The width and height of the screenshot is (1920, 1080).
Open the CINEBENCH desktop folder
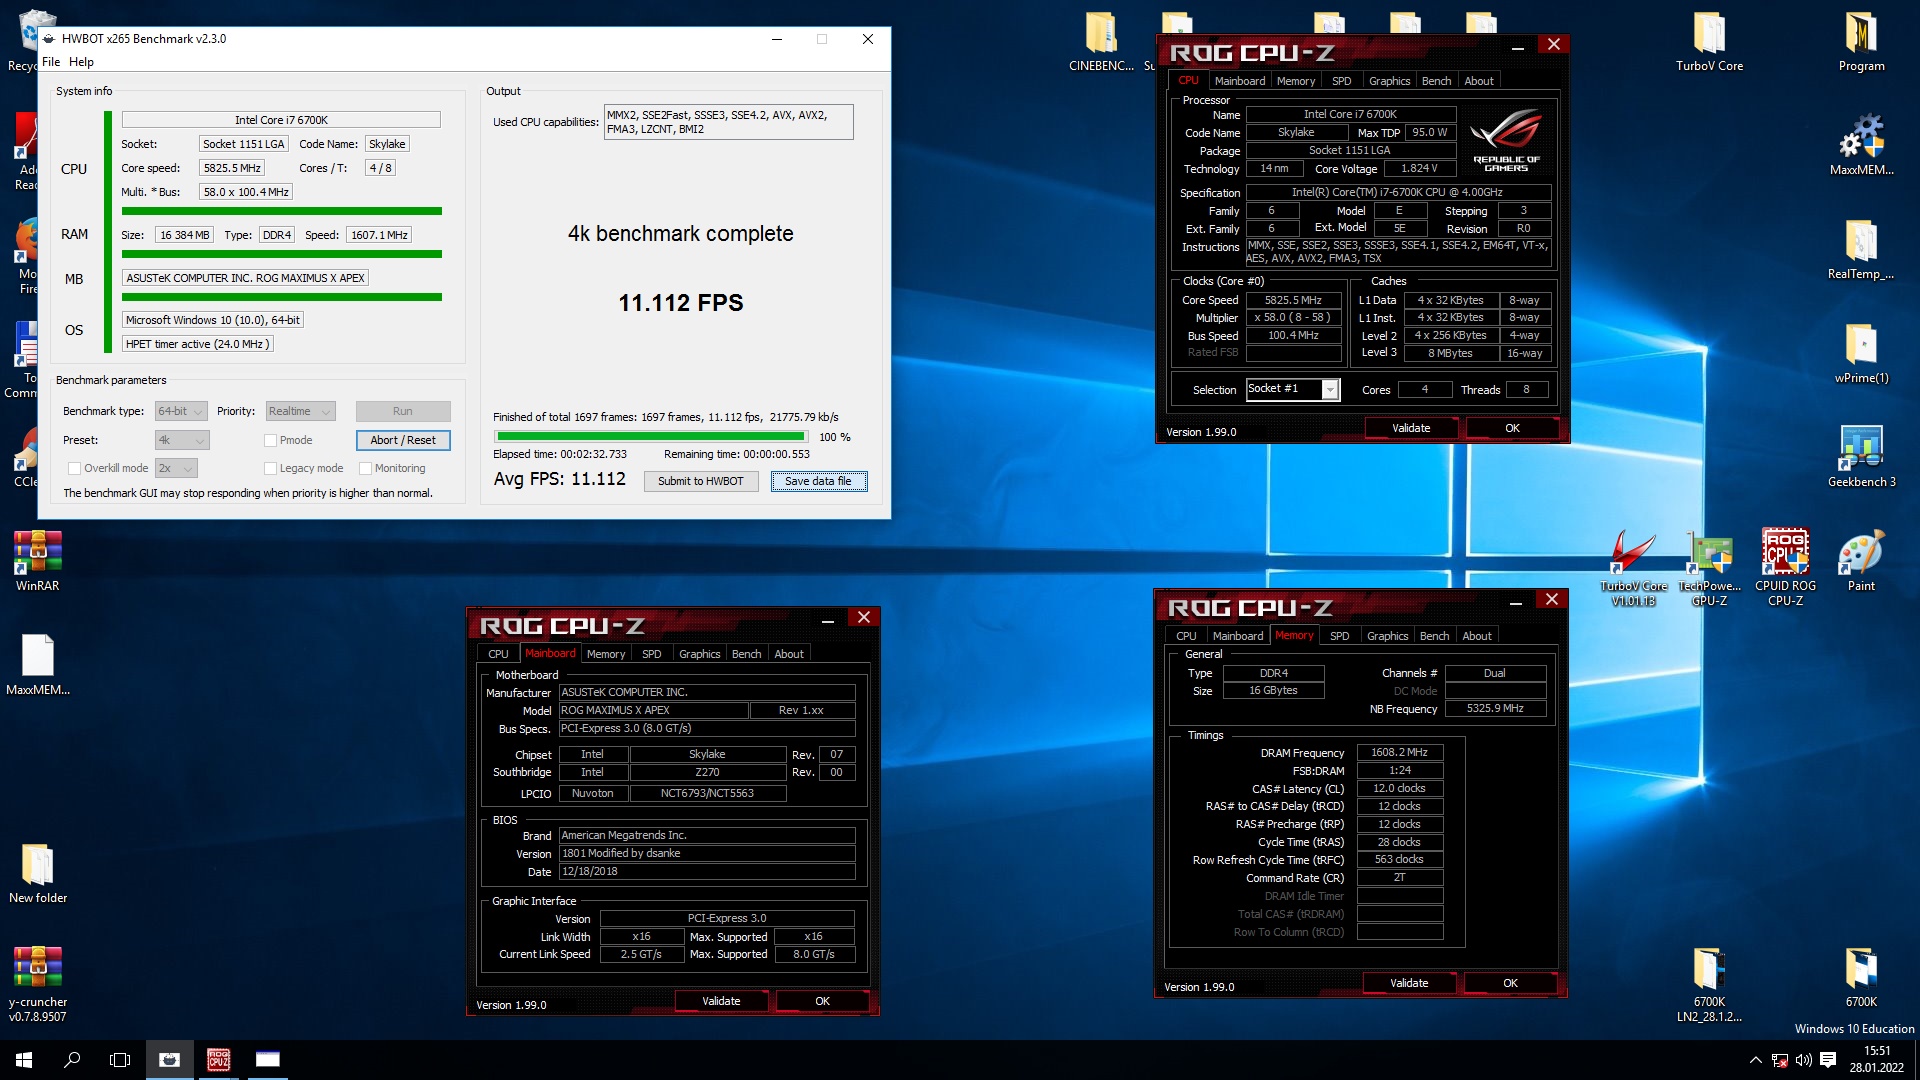pyautogui.click(x=1100, y=42)
